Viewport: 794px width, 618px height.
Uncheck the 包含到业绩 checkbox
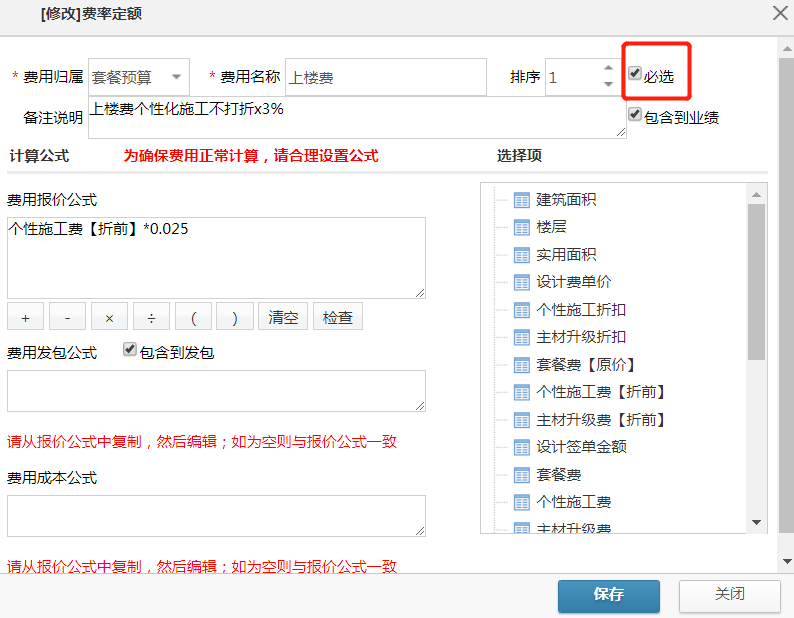coord(635,115)
